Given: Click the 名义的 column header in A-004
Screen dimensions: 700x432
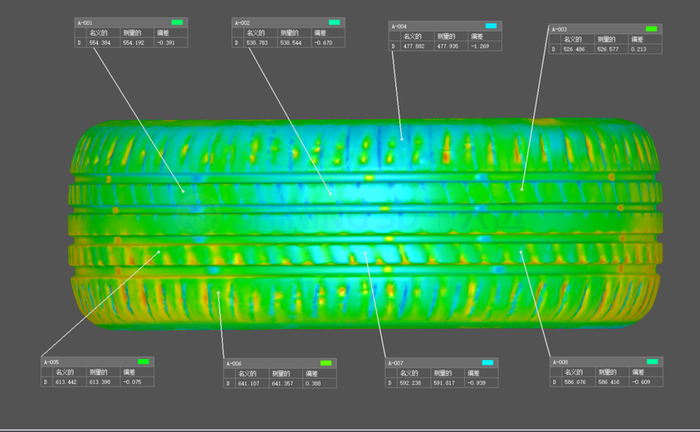Looking at the screenshot, I should coord(412,36).
